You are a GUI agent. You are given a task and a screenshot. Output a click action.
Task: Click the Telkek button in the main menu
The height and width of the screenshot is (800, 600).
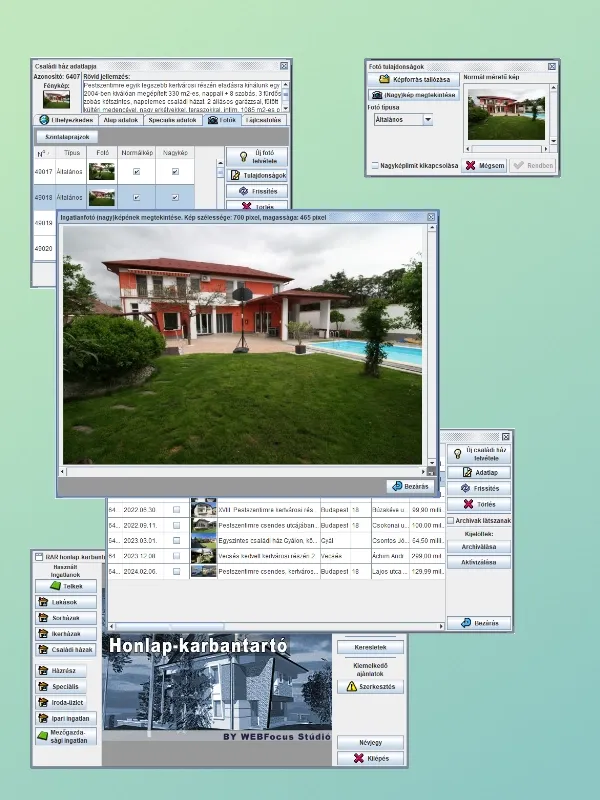point(66,586)
